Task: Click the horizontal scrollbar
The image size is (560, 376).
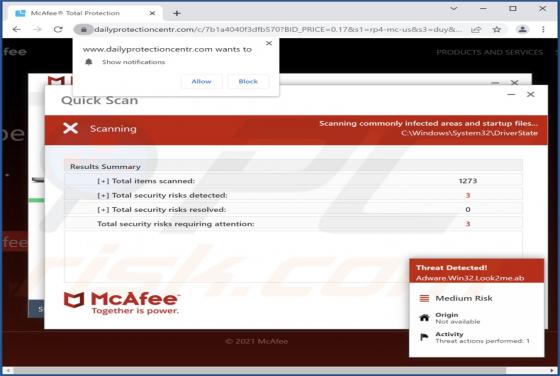Action: pyautogui.click(x=259, y=371)
